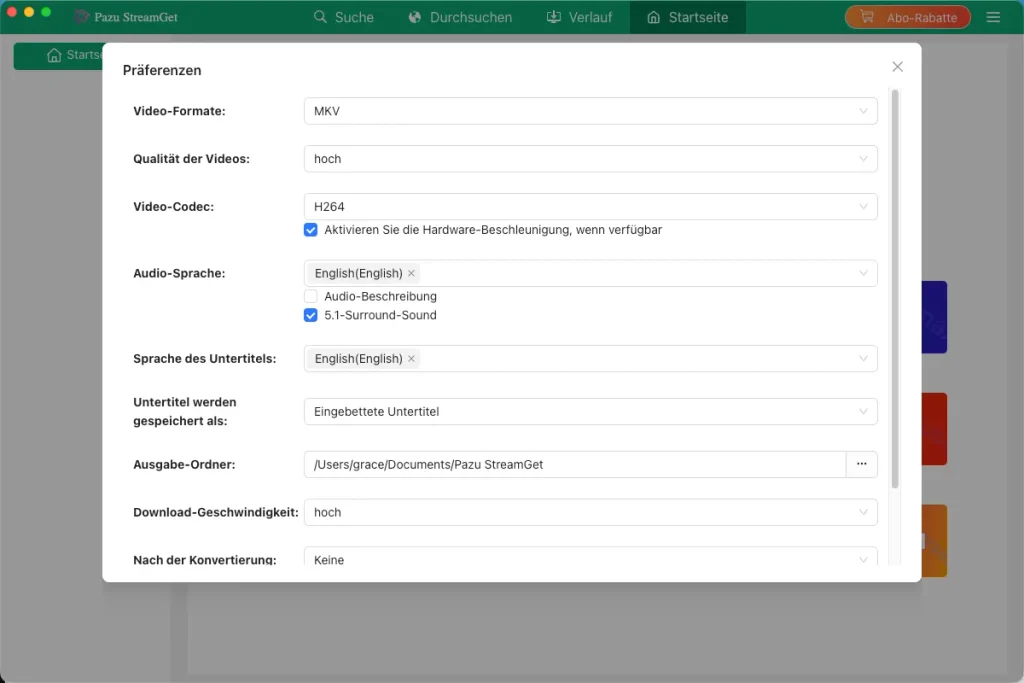Click the shopping cart icon in Abo-Rabatte
The width and height of the screenshot is (1024, 683).
point(867,17)
